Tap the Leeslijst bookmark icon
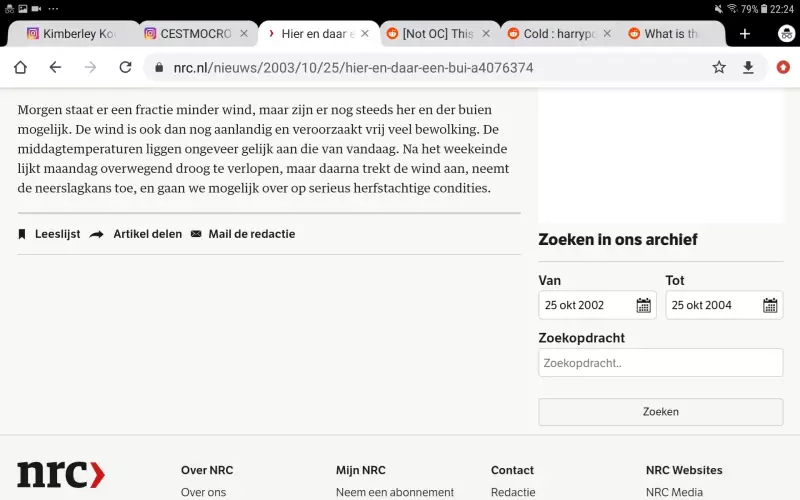 pyautogui.click(x=21, y=234)
